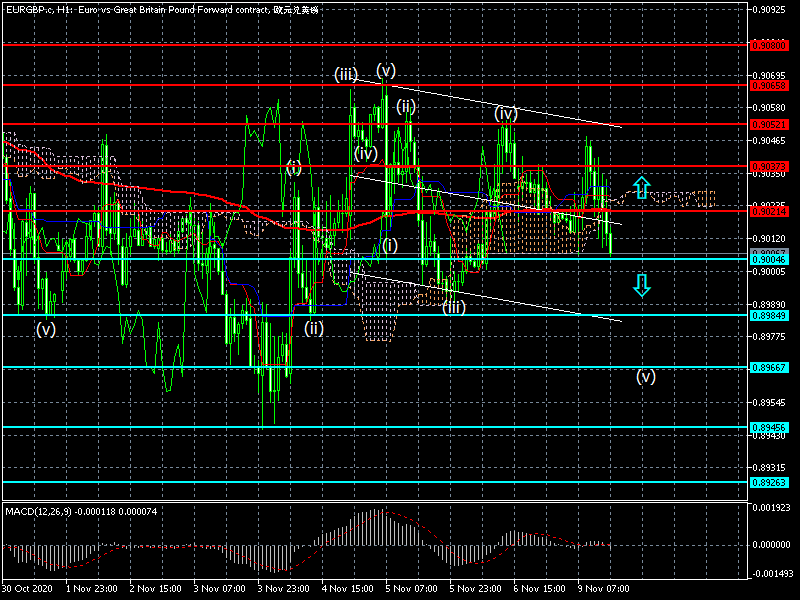Screen dimensions: 800x600
Task: Click the 30 Oct 2020 date on time axis
Action: pos(25,591)
